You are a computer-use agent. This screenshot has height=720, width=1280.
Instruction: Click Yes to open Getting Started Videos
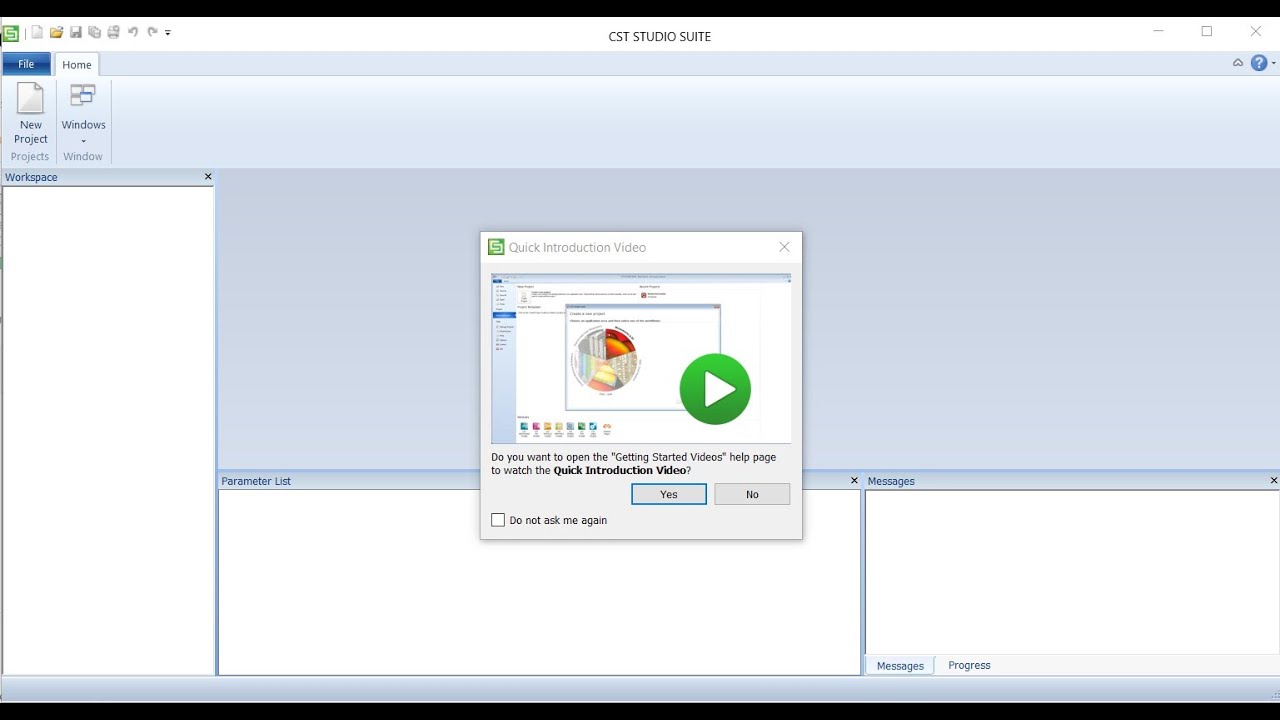[669, 494]
